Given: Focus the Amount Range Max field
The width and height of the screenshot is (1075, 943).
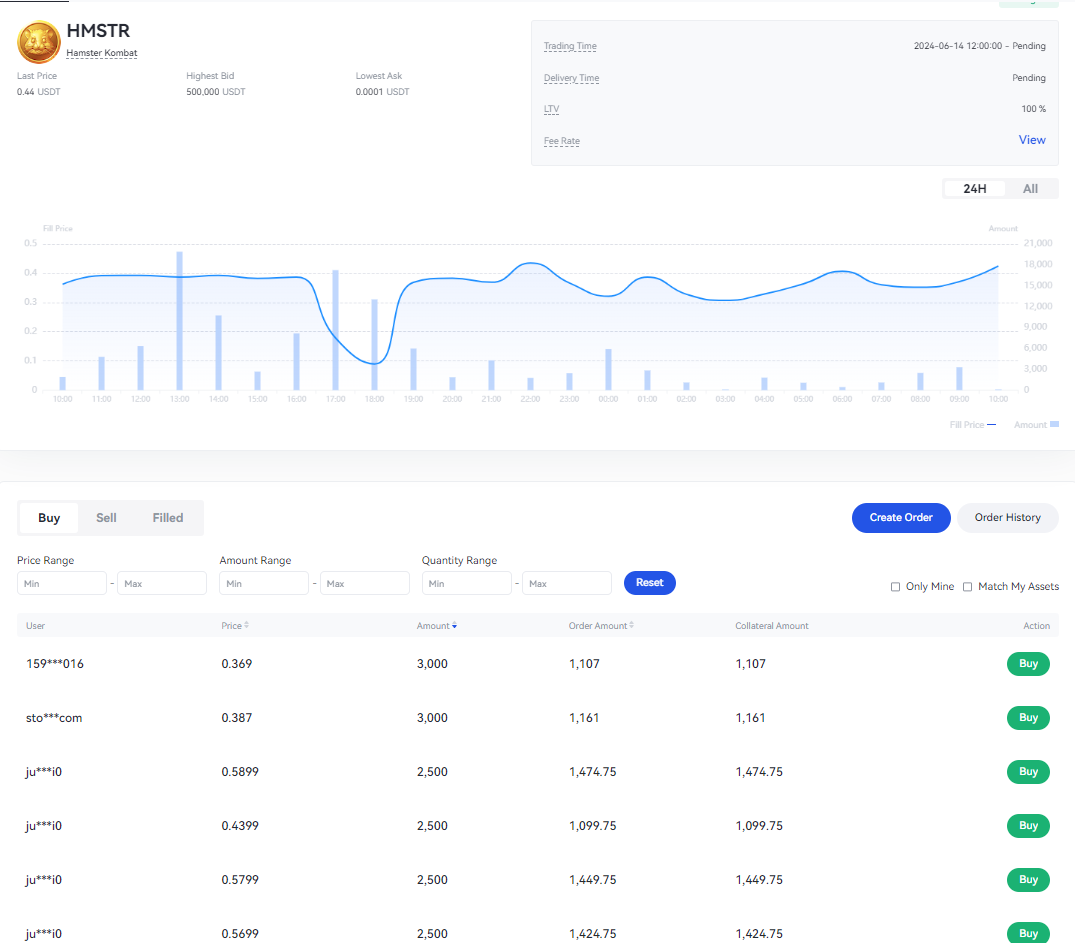Looking at the screenshot, I should 365,584.
